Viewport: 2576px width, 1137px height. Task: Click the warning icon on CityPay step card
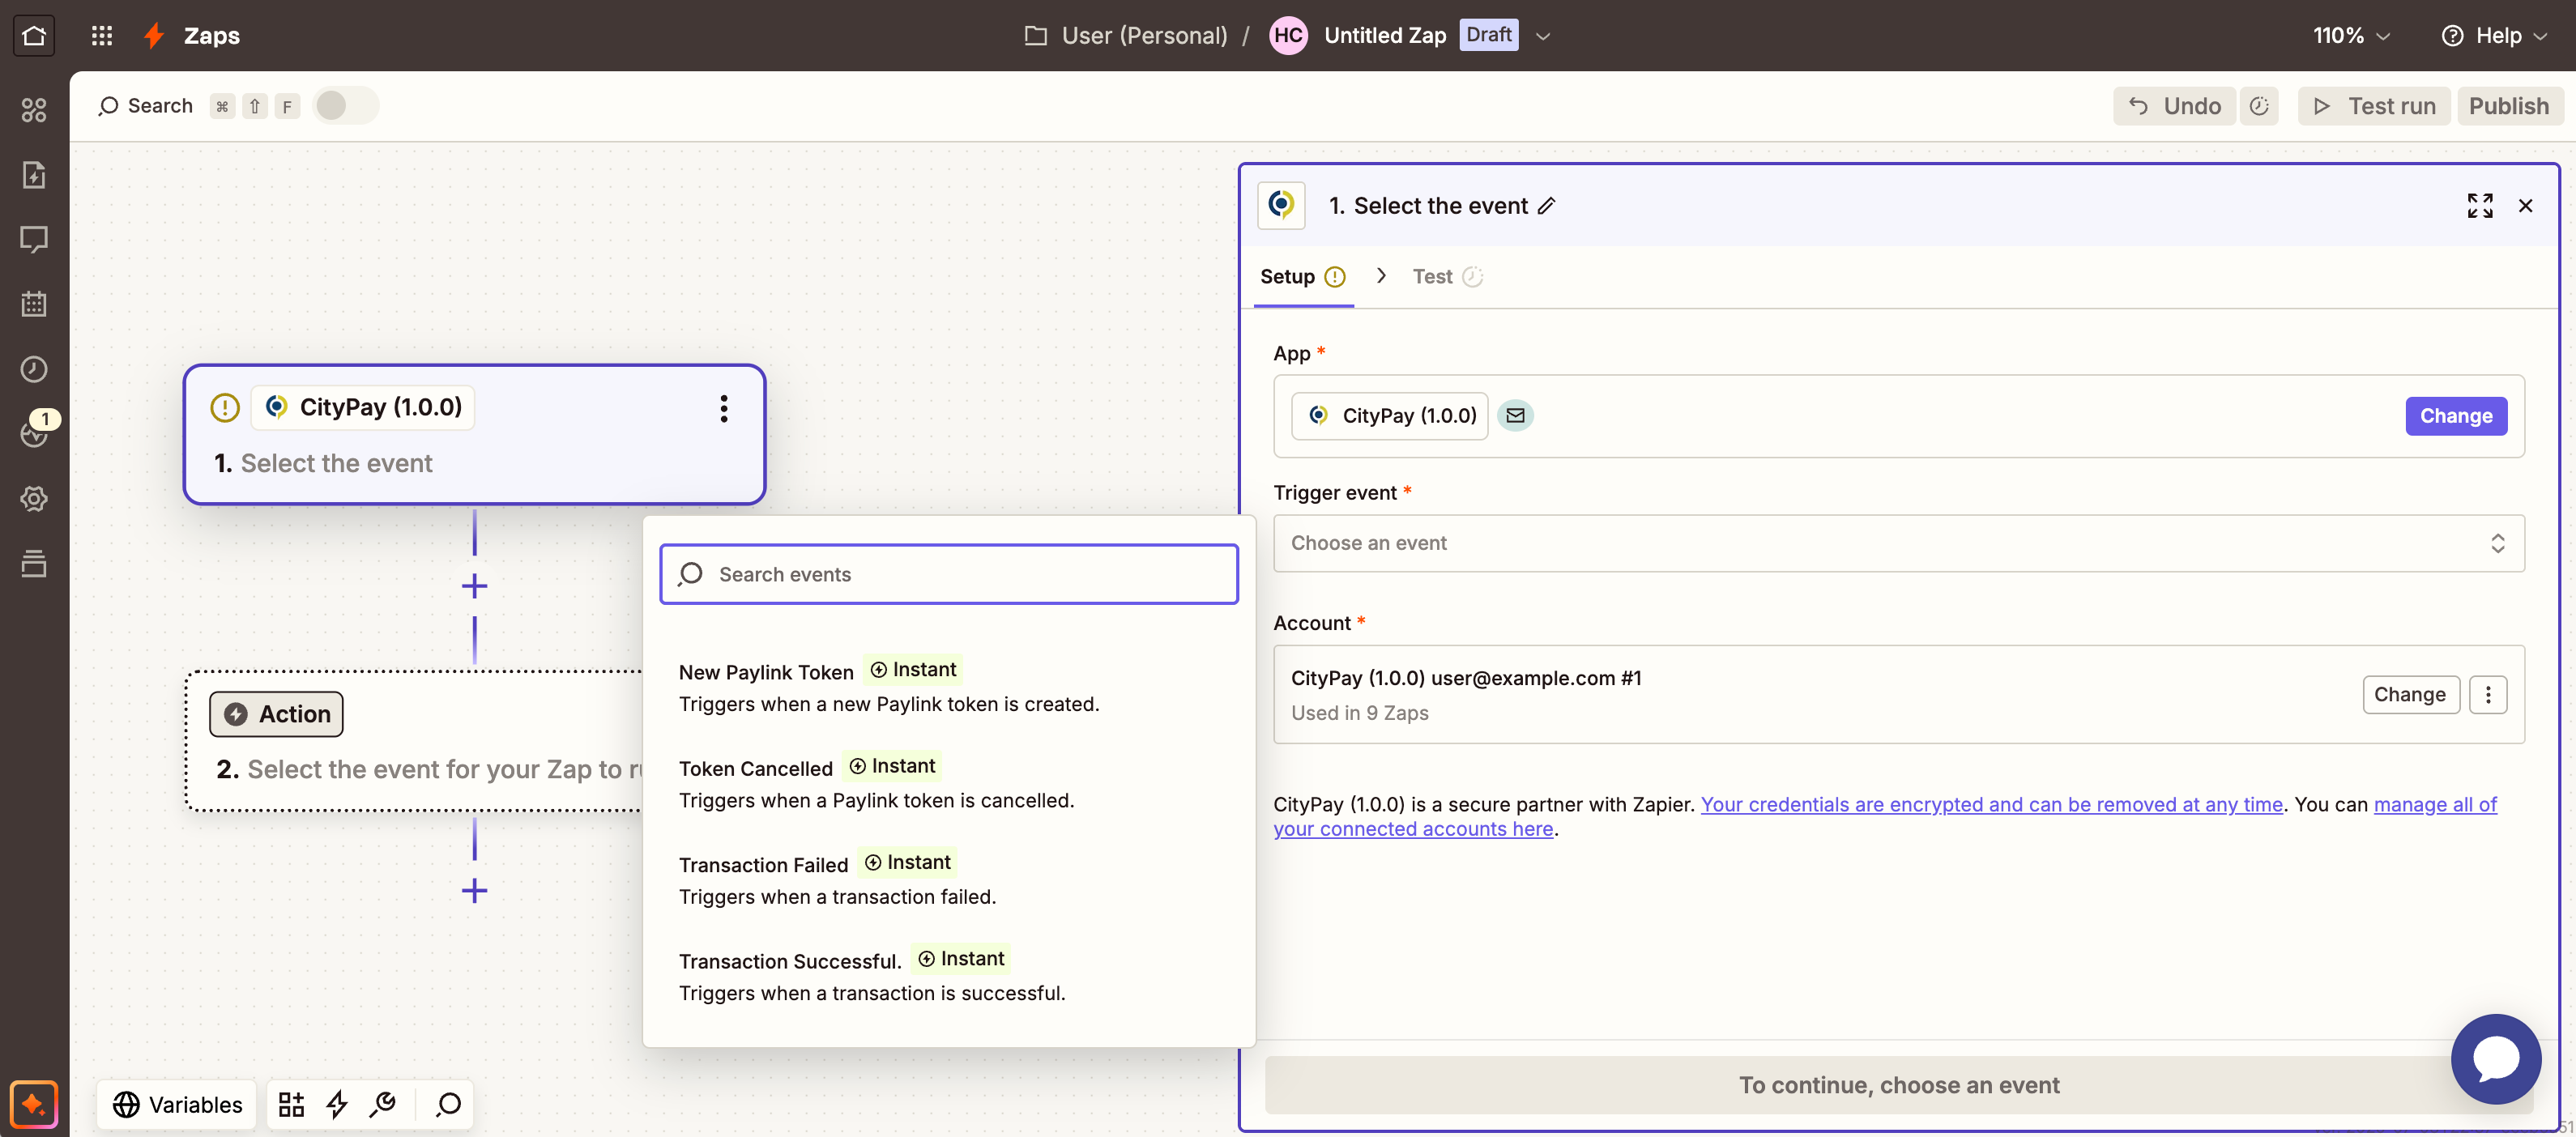[225, 407]
